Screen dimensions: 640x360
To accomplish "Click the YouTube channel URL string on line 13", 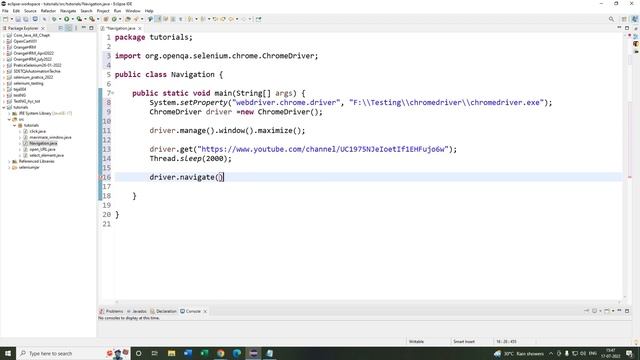I will point(324,149).
